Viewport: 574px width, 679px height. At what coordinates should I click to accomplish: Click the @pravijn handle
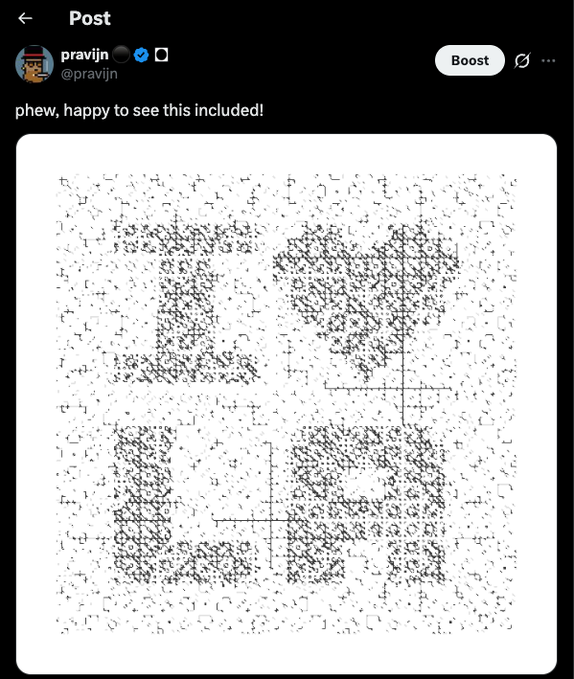pyautogui.click(x=89, y=74)
